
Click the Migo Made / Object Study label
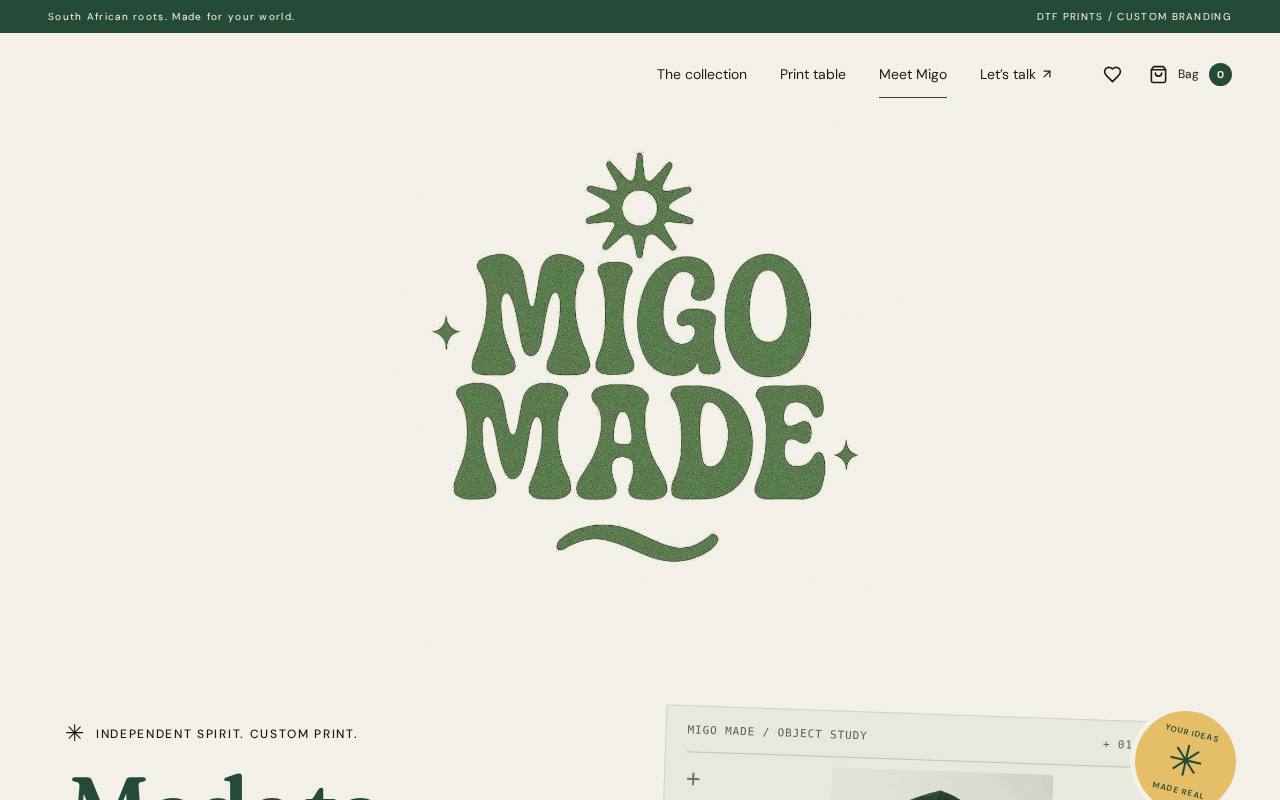point(777,732)
